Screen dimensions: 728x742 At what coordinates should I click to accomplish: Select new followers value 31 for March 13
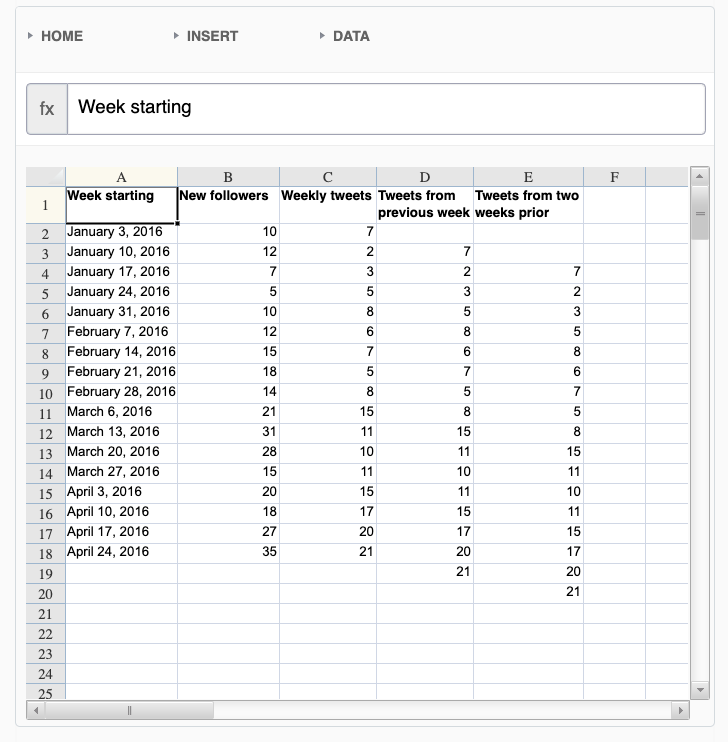pyautogui.click(x=229, y=433)
